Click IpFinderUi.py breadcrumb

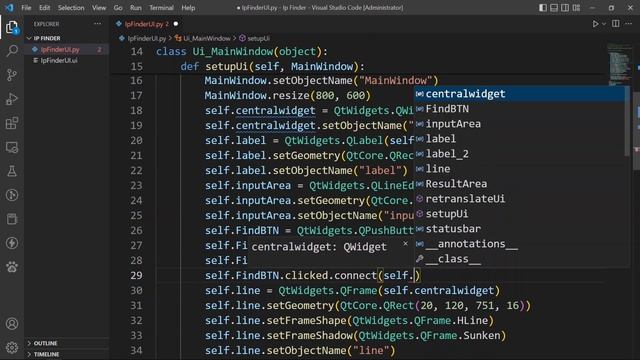(x=147, y=38)
